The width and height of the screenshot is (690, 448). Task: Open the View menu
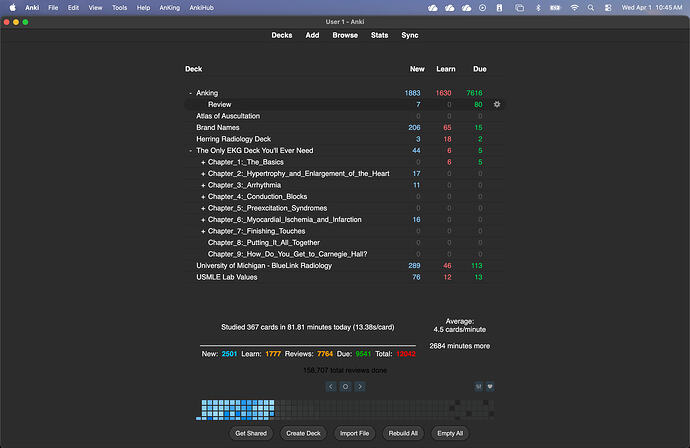point(95,7)
